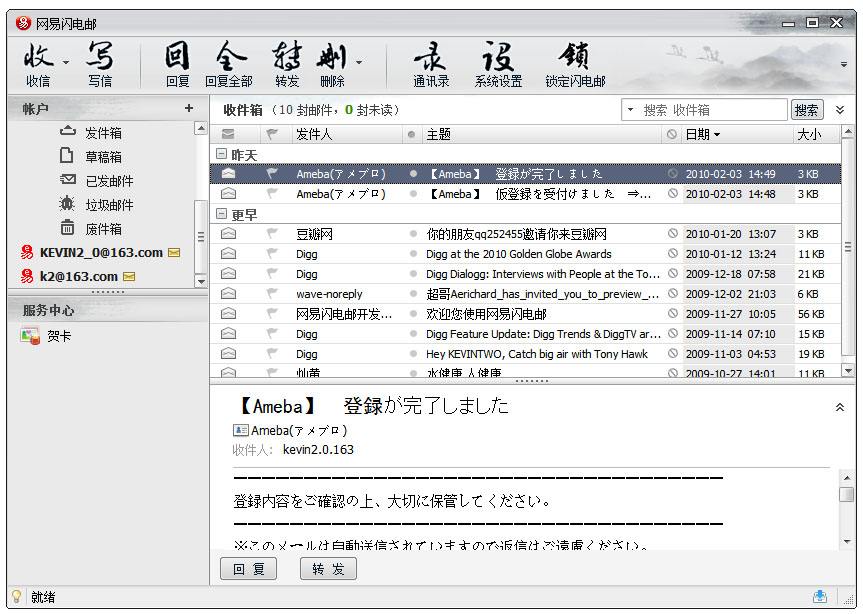Collapse the 更早 email group

221,214
